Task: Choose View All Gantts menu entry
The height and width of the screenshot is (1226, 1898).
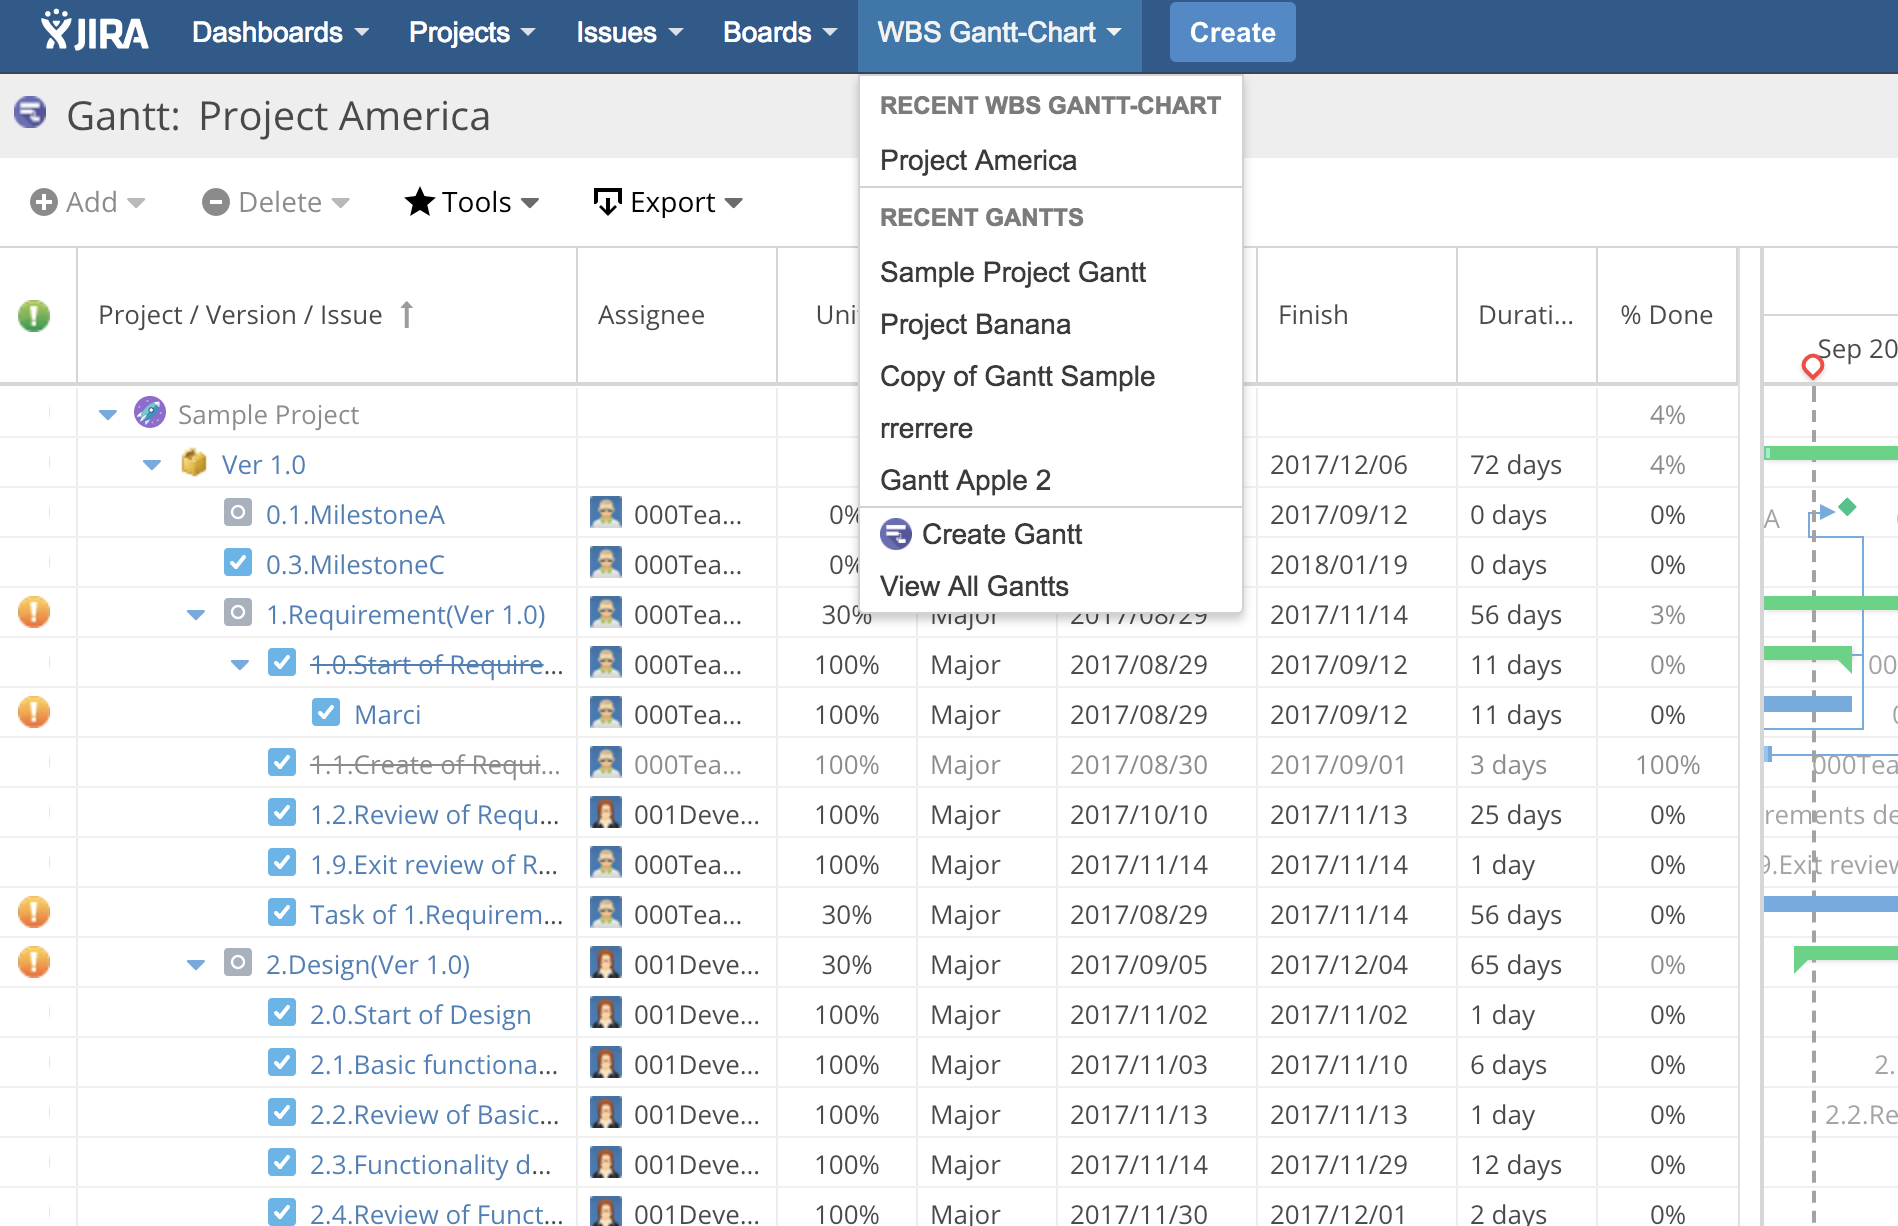Action: [x=974, y=586]
